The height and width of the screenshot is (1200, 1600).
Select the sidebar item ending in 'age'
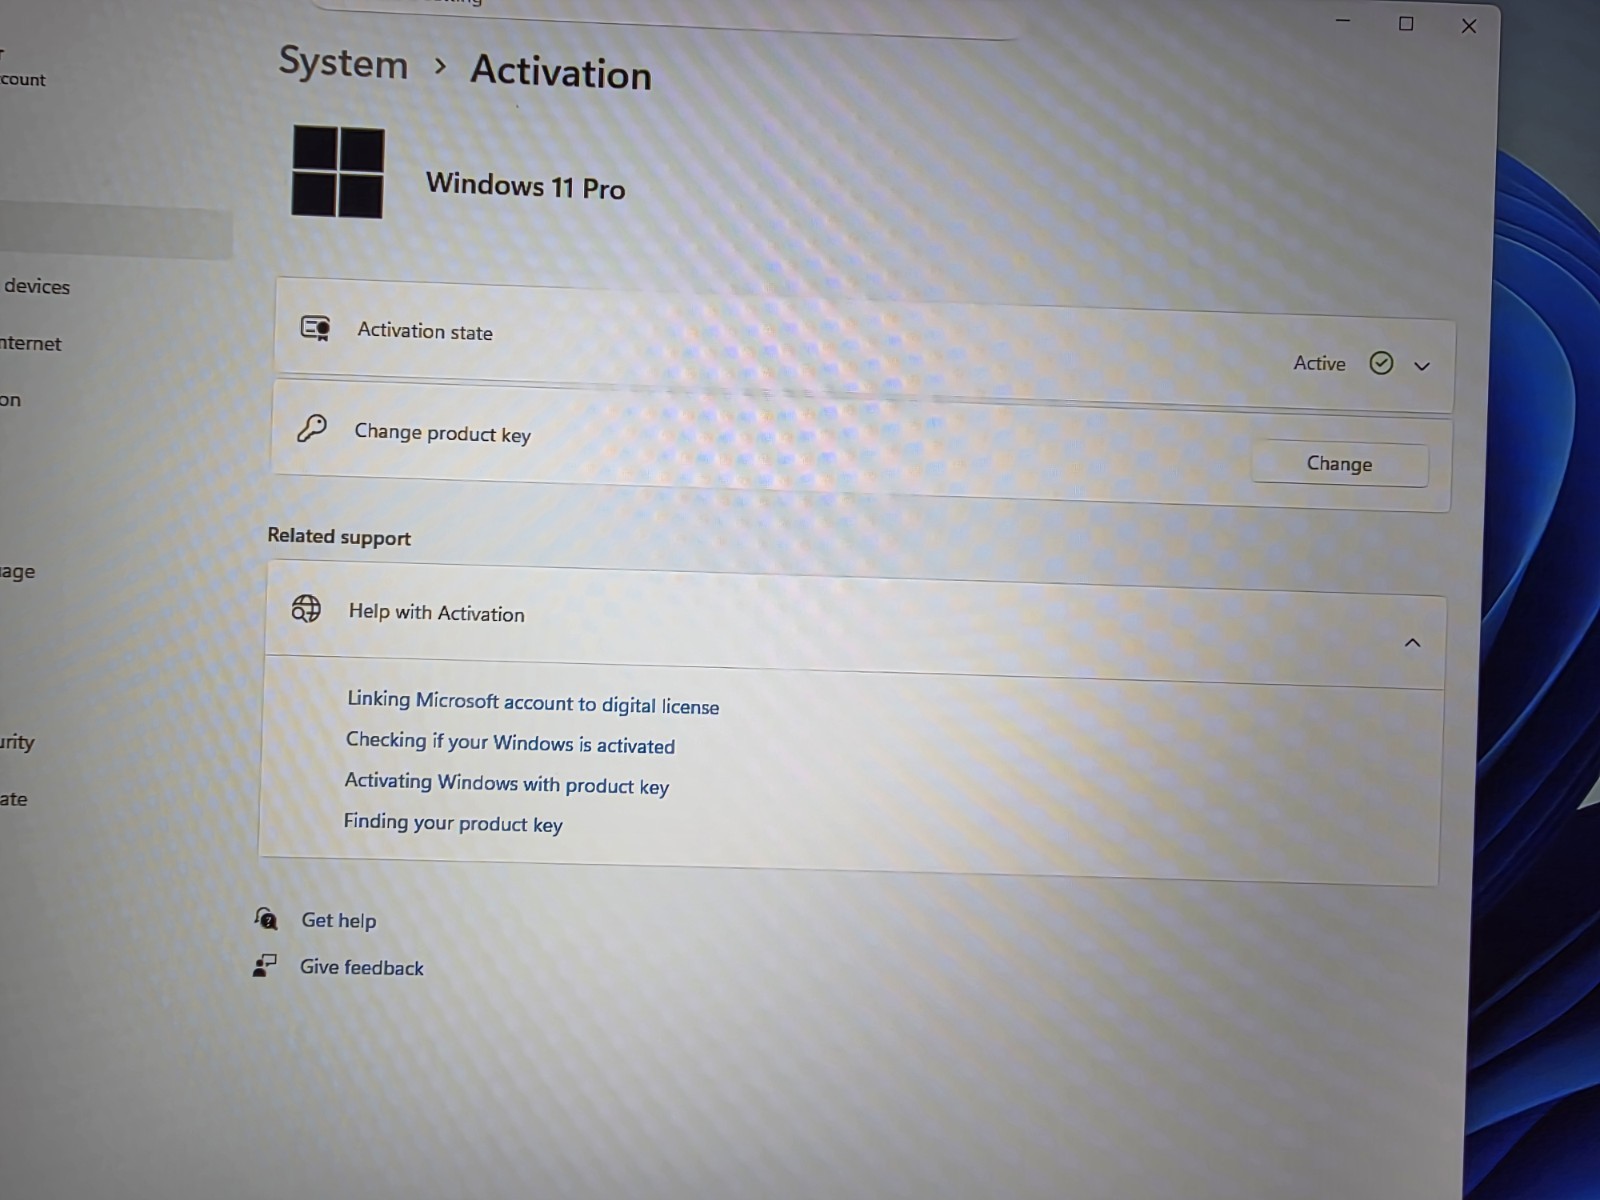(17, 572)
